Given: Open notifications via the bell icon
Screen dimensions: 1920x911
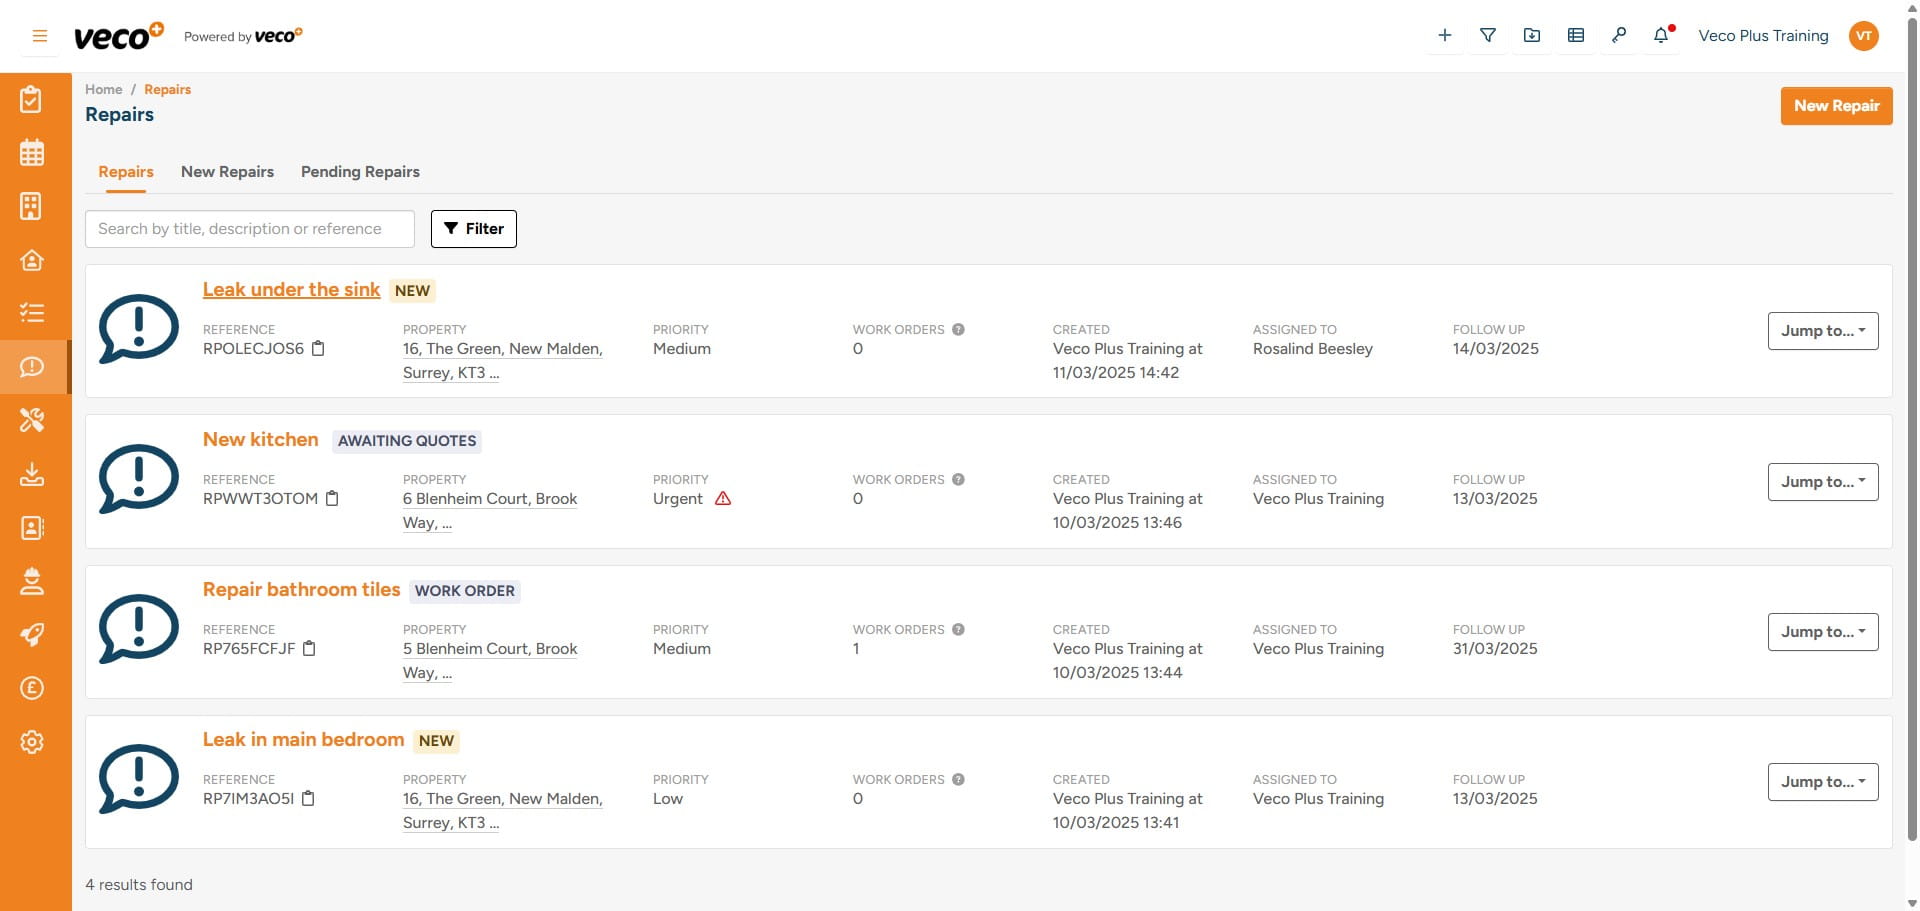Looking at the screenshot, I should point(1661,35).
